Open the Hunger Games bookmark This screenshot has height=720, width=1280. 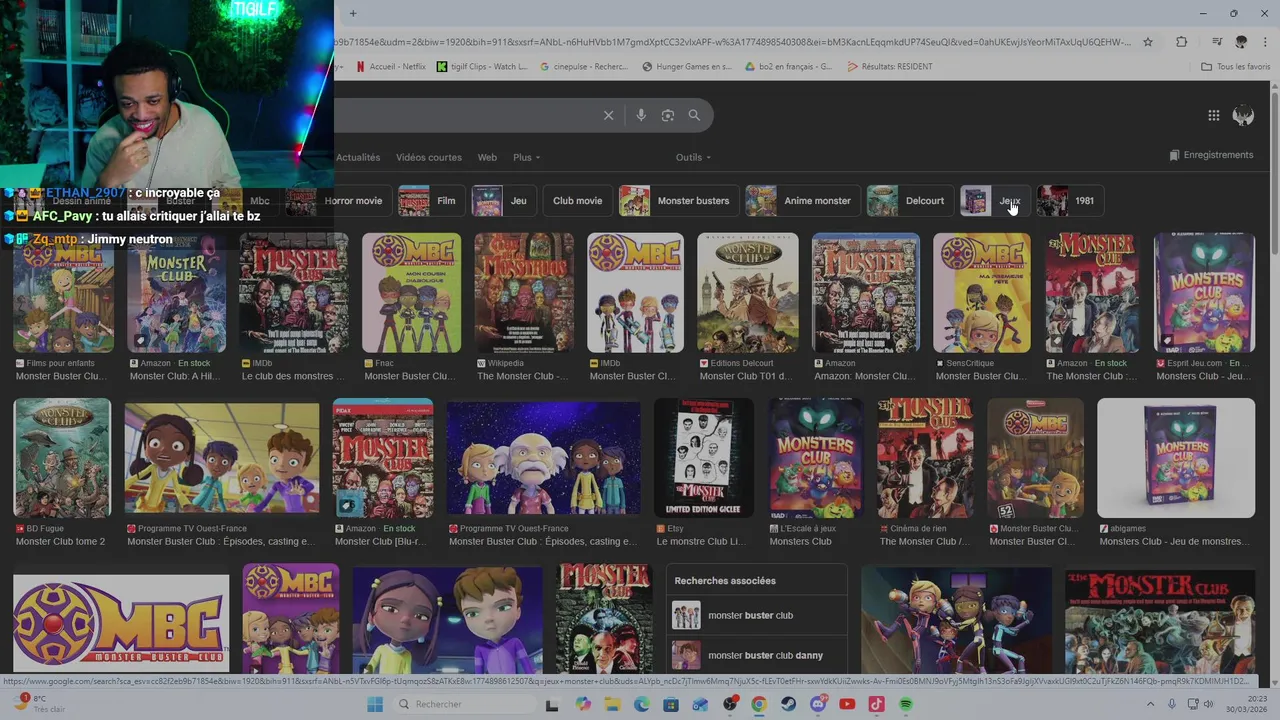[x=687, y=67]
